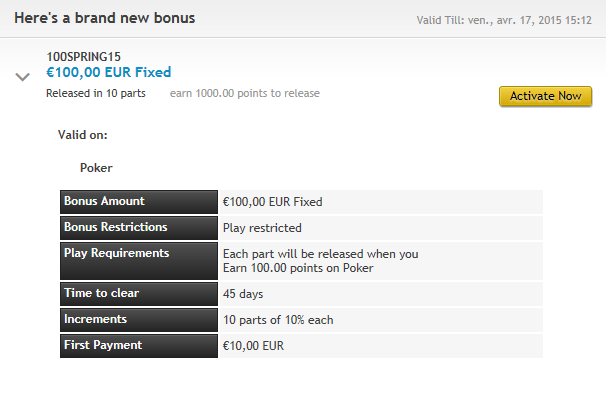
Task: Click the 'Here's a brand new bonus' header
Action: click(x=105, y=18)
